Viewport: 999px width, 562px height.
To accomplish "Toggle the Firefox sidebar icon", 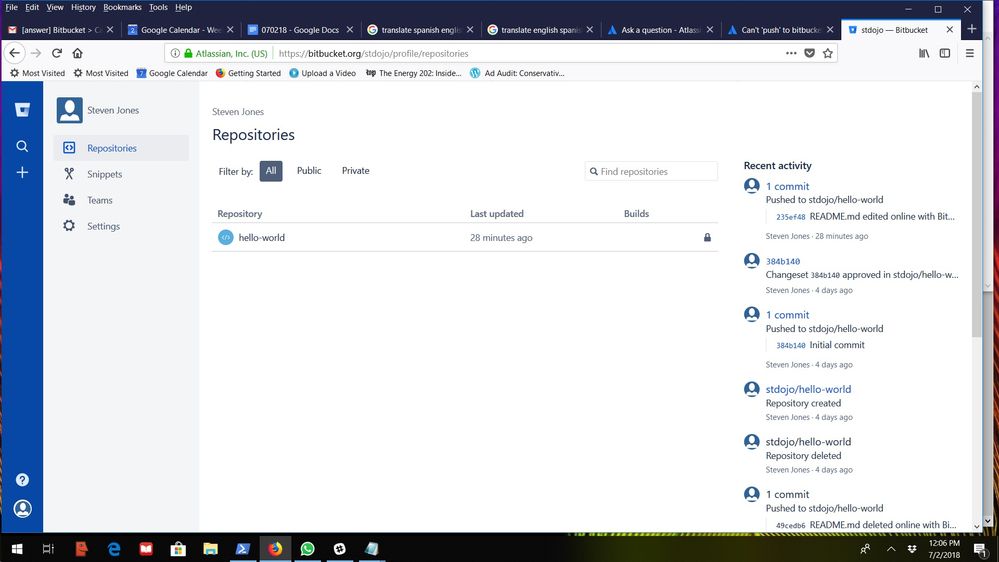I will (x=945, y=54).
